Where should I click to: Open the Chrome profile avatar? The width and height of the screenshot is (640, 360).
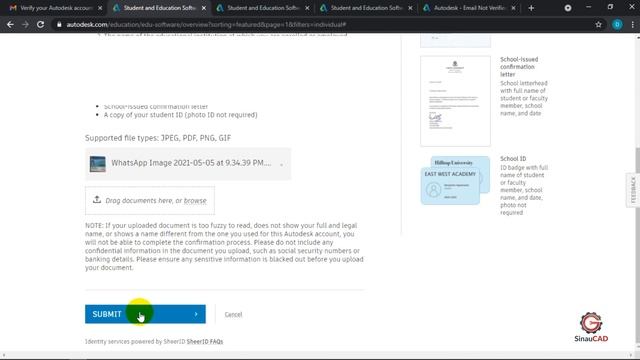tap(617, 24)
